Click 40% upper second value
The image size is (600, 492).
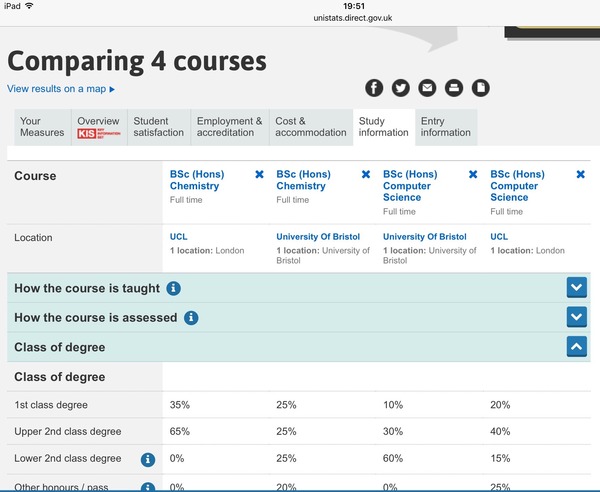[x=500, y=432]
